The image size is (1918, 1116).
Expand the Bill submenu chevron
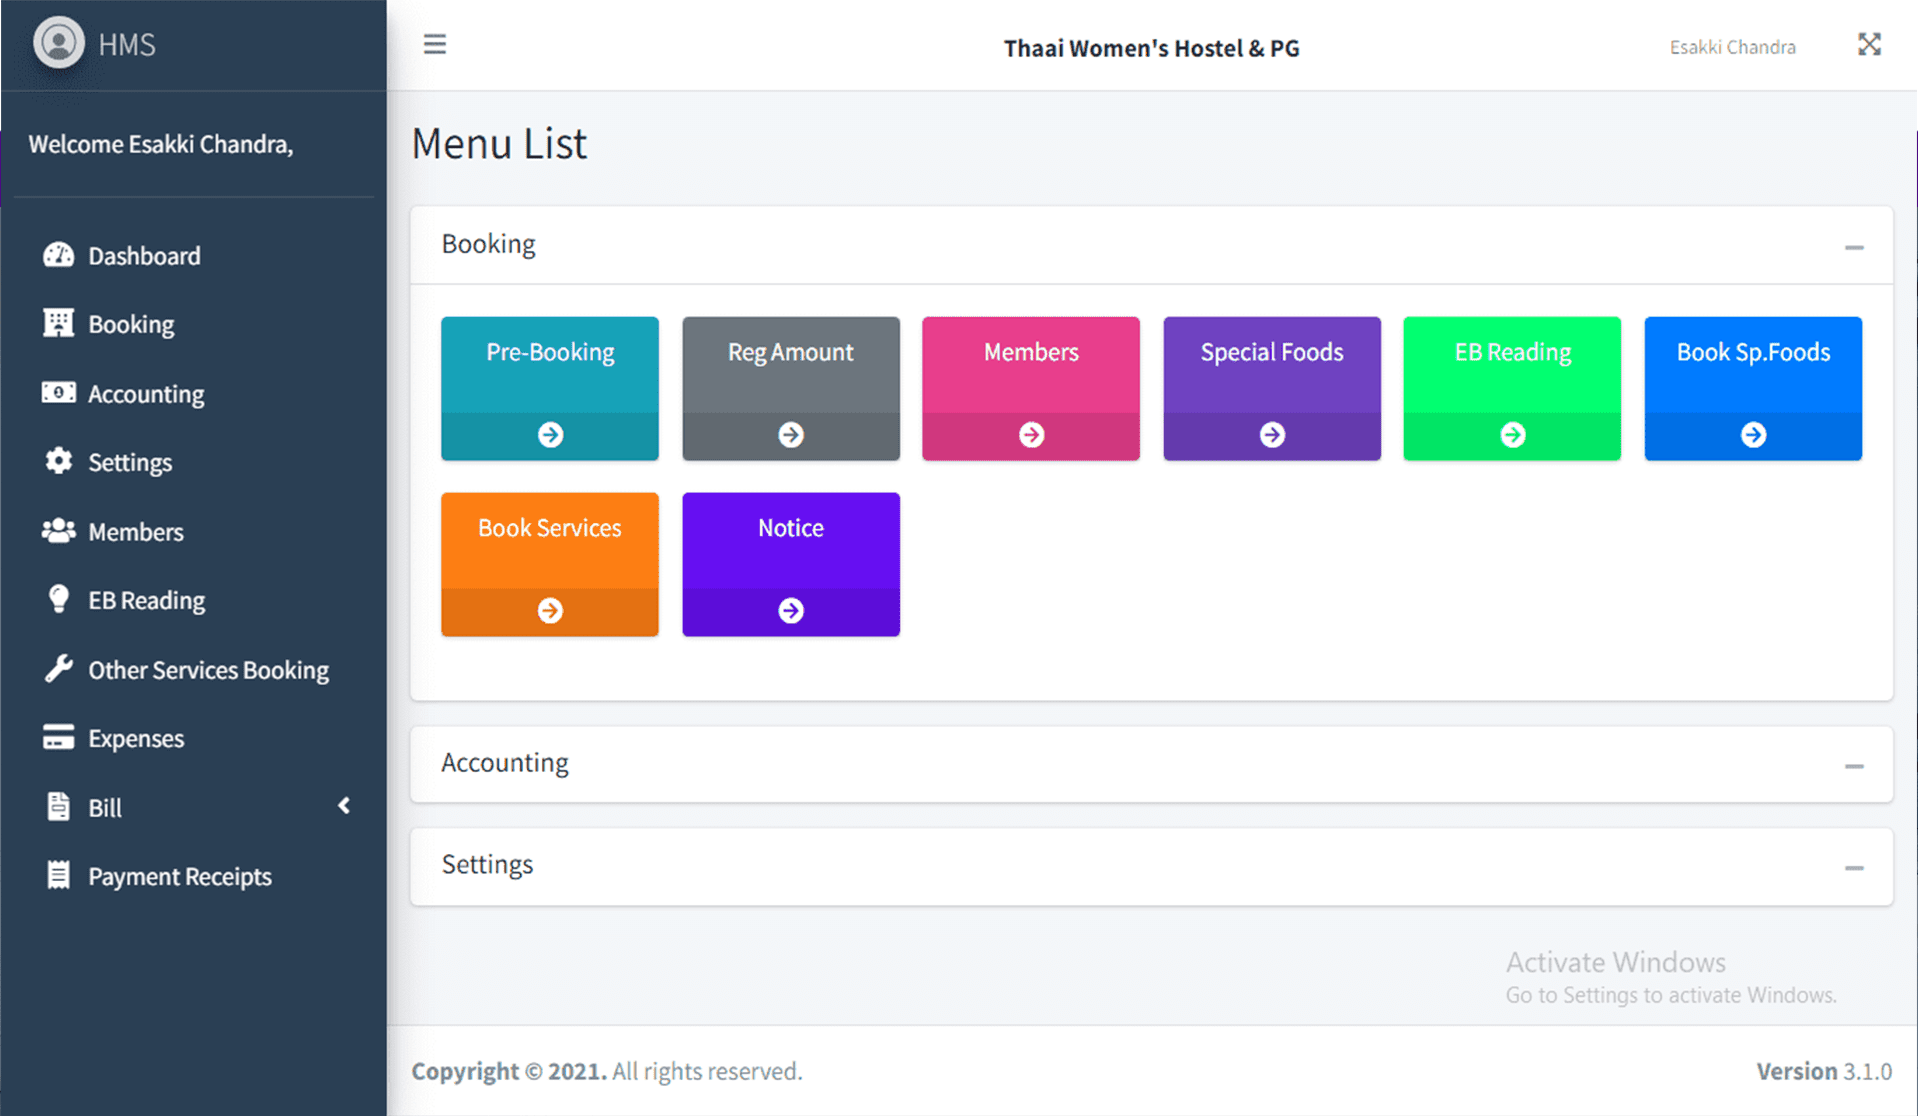tap(344, 806)
